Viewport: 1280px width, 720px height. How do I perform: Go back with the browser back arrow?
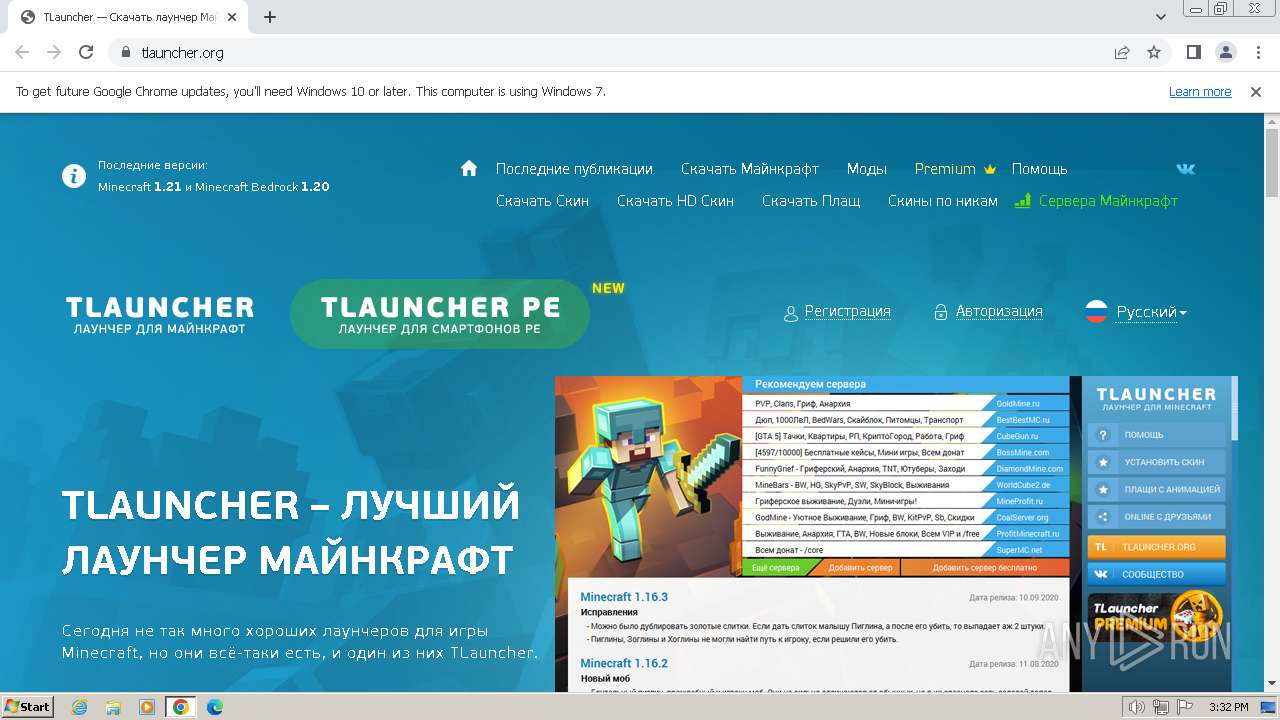coord(22,52)
